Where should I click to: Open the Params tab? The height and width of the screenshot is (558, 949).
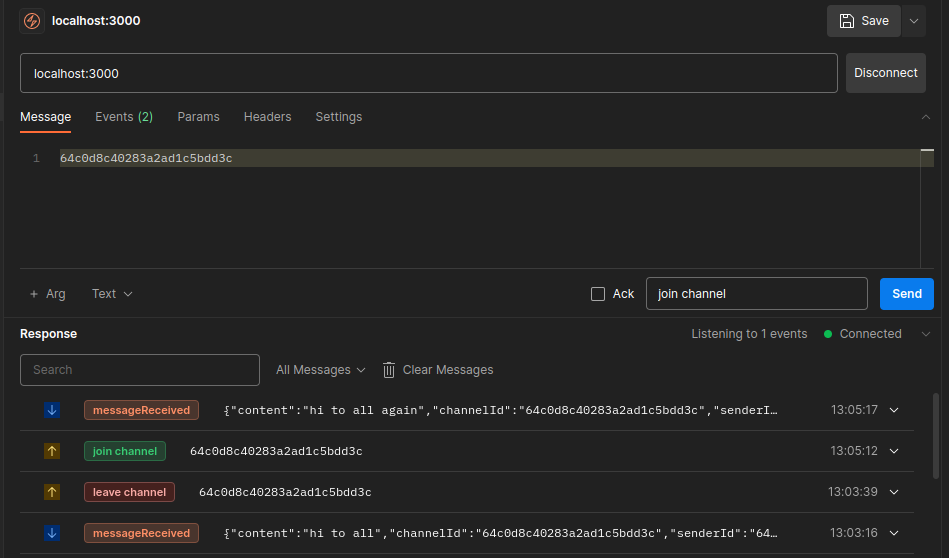pyautogui.click(x=199, y=117)
